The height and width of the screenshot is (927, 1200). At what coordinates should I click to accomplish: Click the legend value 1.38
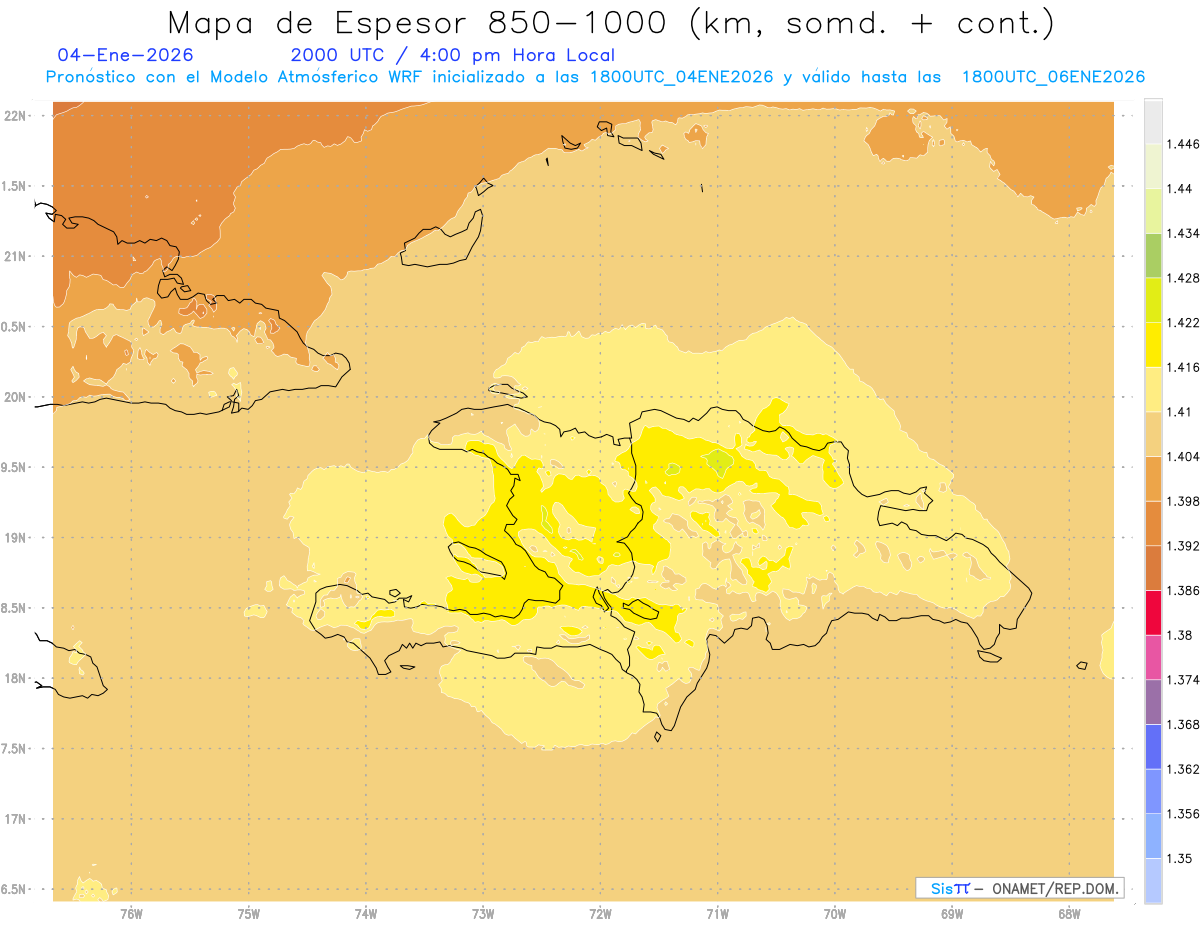pos(1180,635)
